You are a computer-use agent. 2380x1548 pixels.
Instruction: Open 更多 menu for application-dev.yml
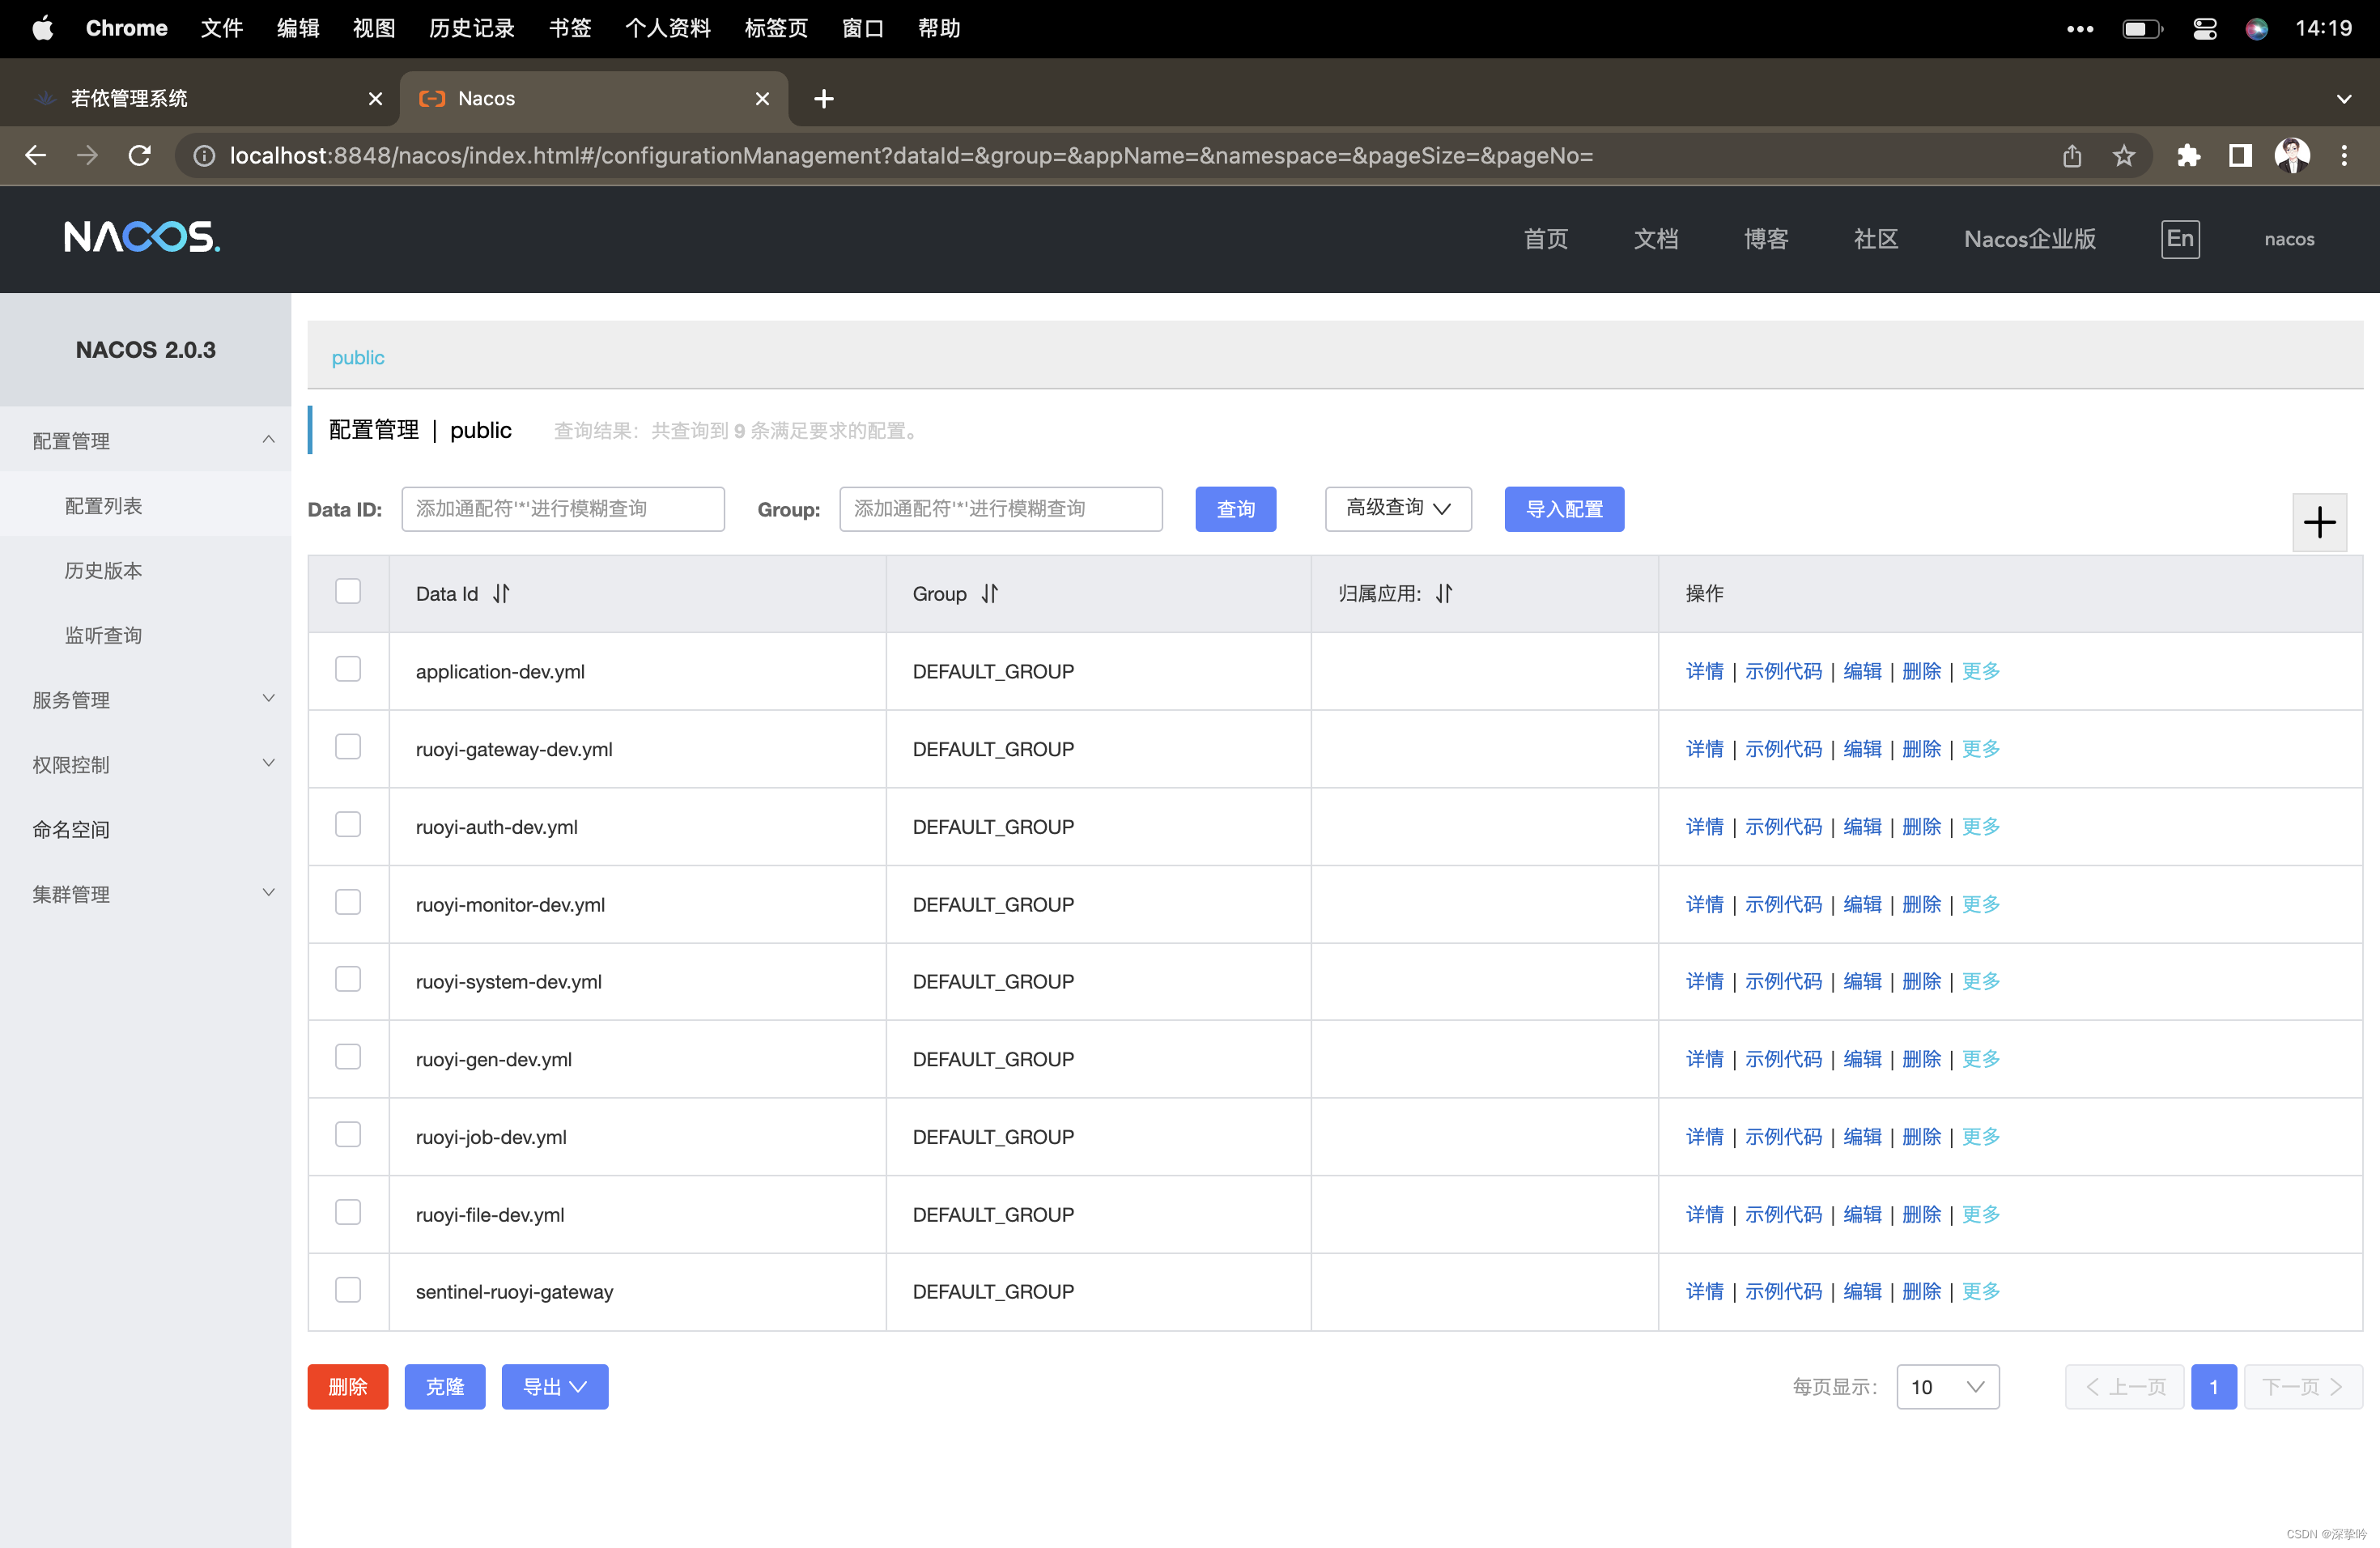pyautogui.click(x=1980, y=671)
